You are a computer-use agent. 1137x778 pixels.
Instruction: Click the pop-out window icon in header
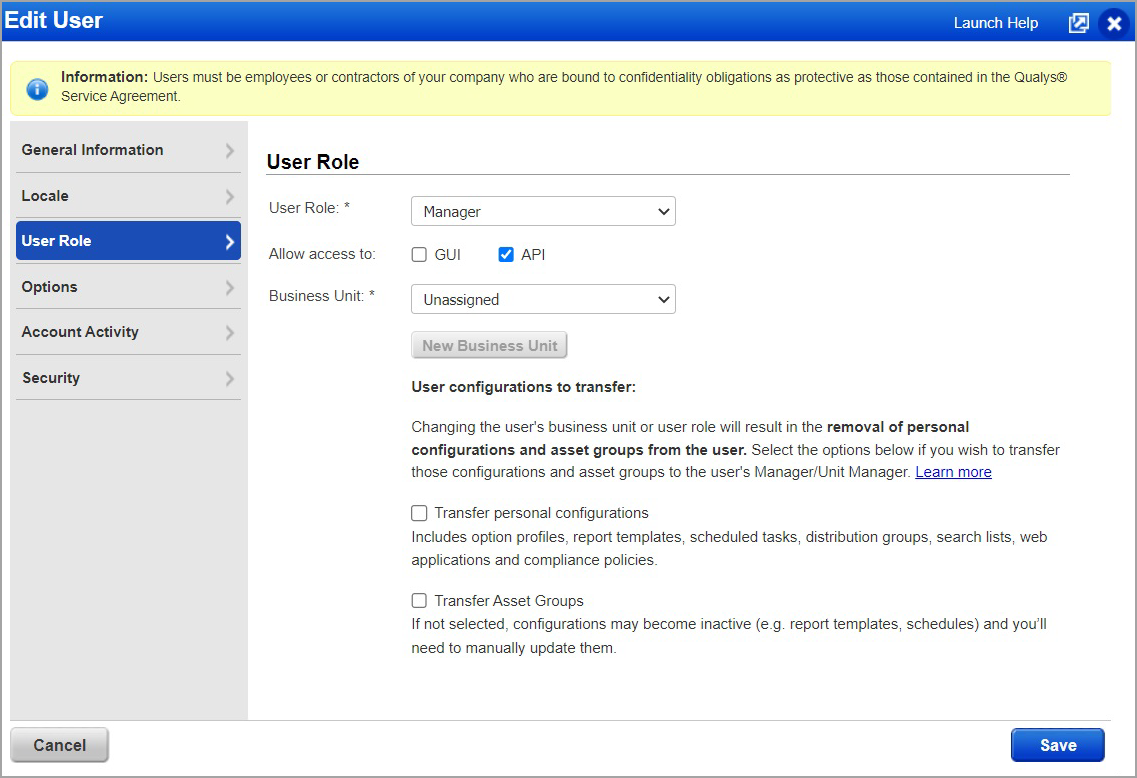coord(1078,23)
